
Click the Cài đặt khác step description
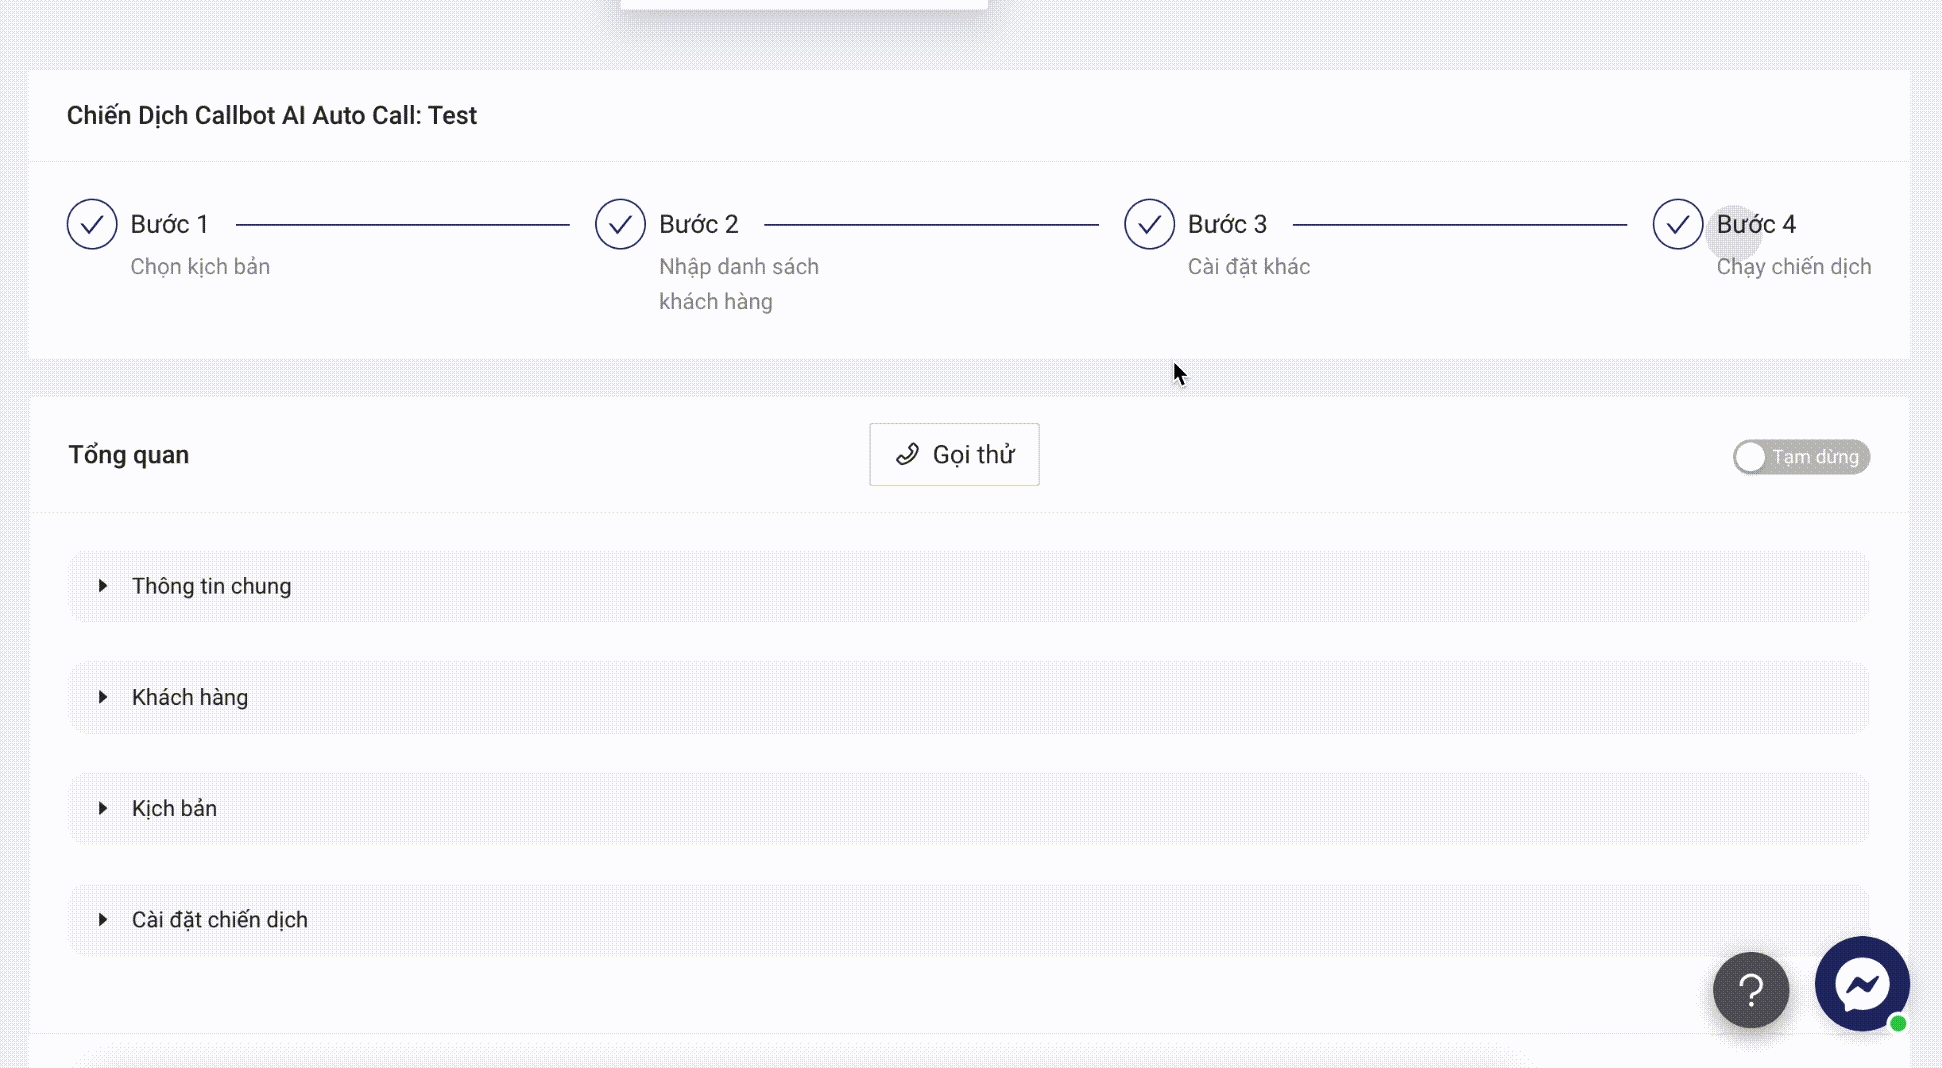point(1248,267)
